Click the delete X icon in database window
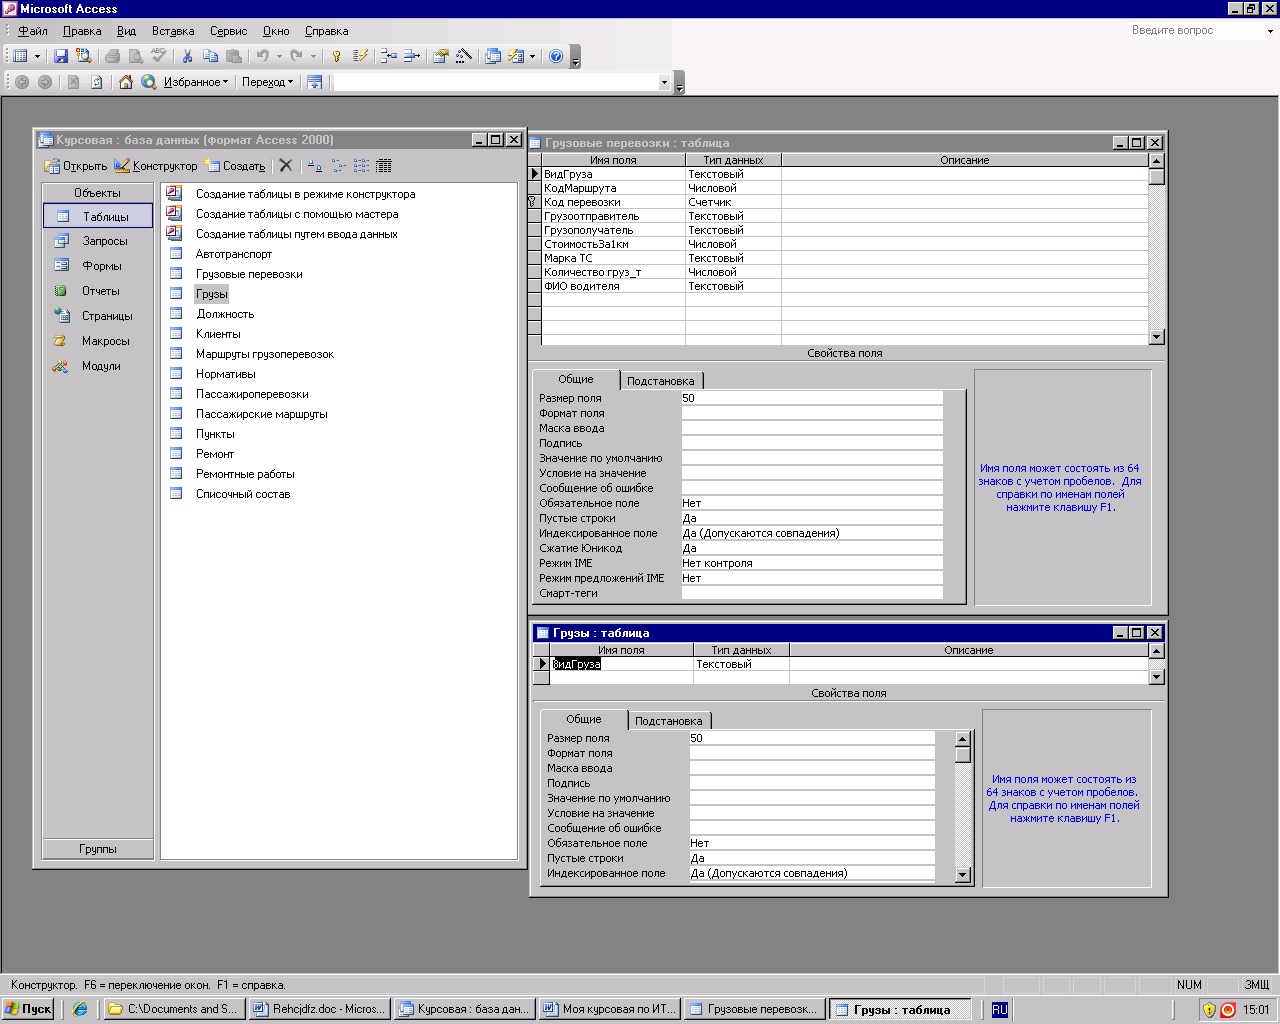This screenshot has width=1280, height=1024. click(286, 166)
